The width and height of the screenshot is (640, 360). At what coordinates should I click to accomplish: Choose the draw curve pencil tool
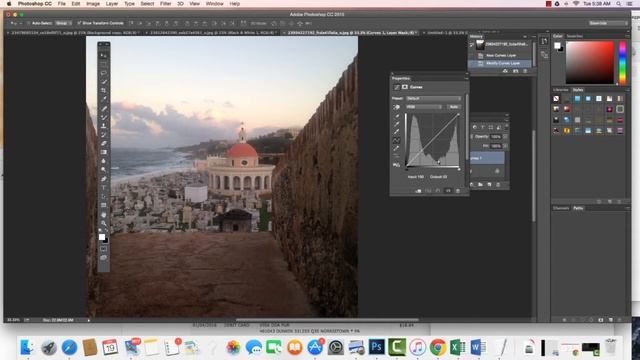[x=396, y=148]
